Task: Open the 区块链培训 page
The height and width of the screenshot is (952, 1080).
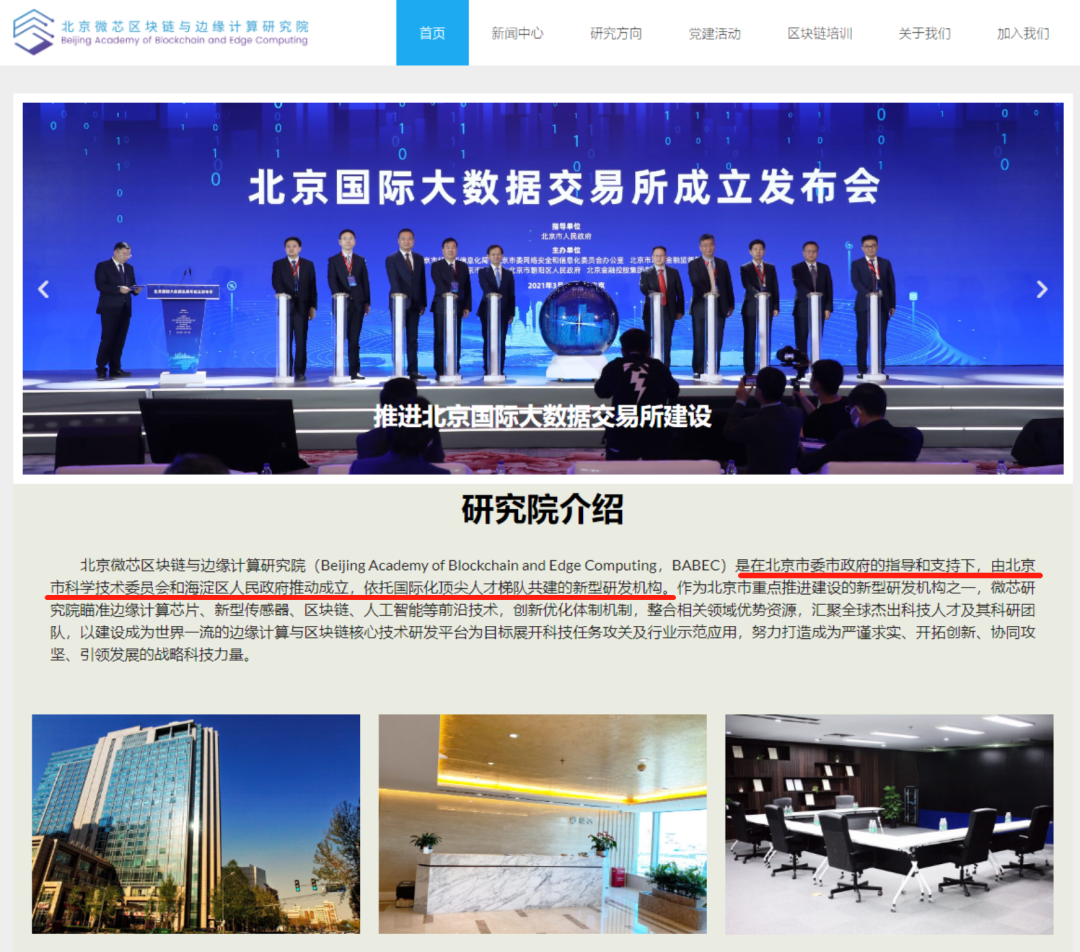Action: click(x=820, y=33)
